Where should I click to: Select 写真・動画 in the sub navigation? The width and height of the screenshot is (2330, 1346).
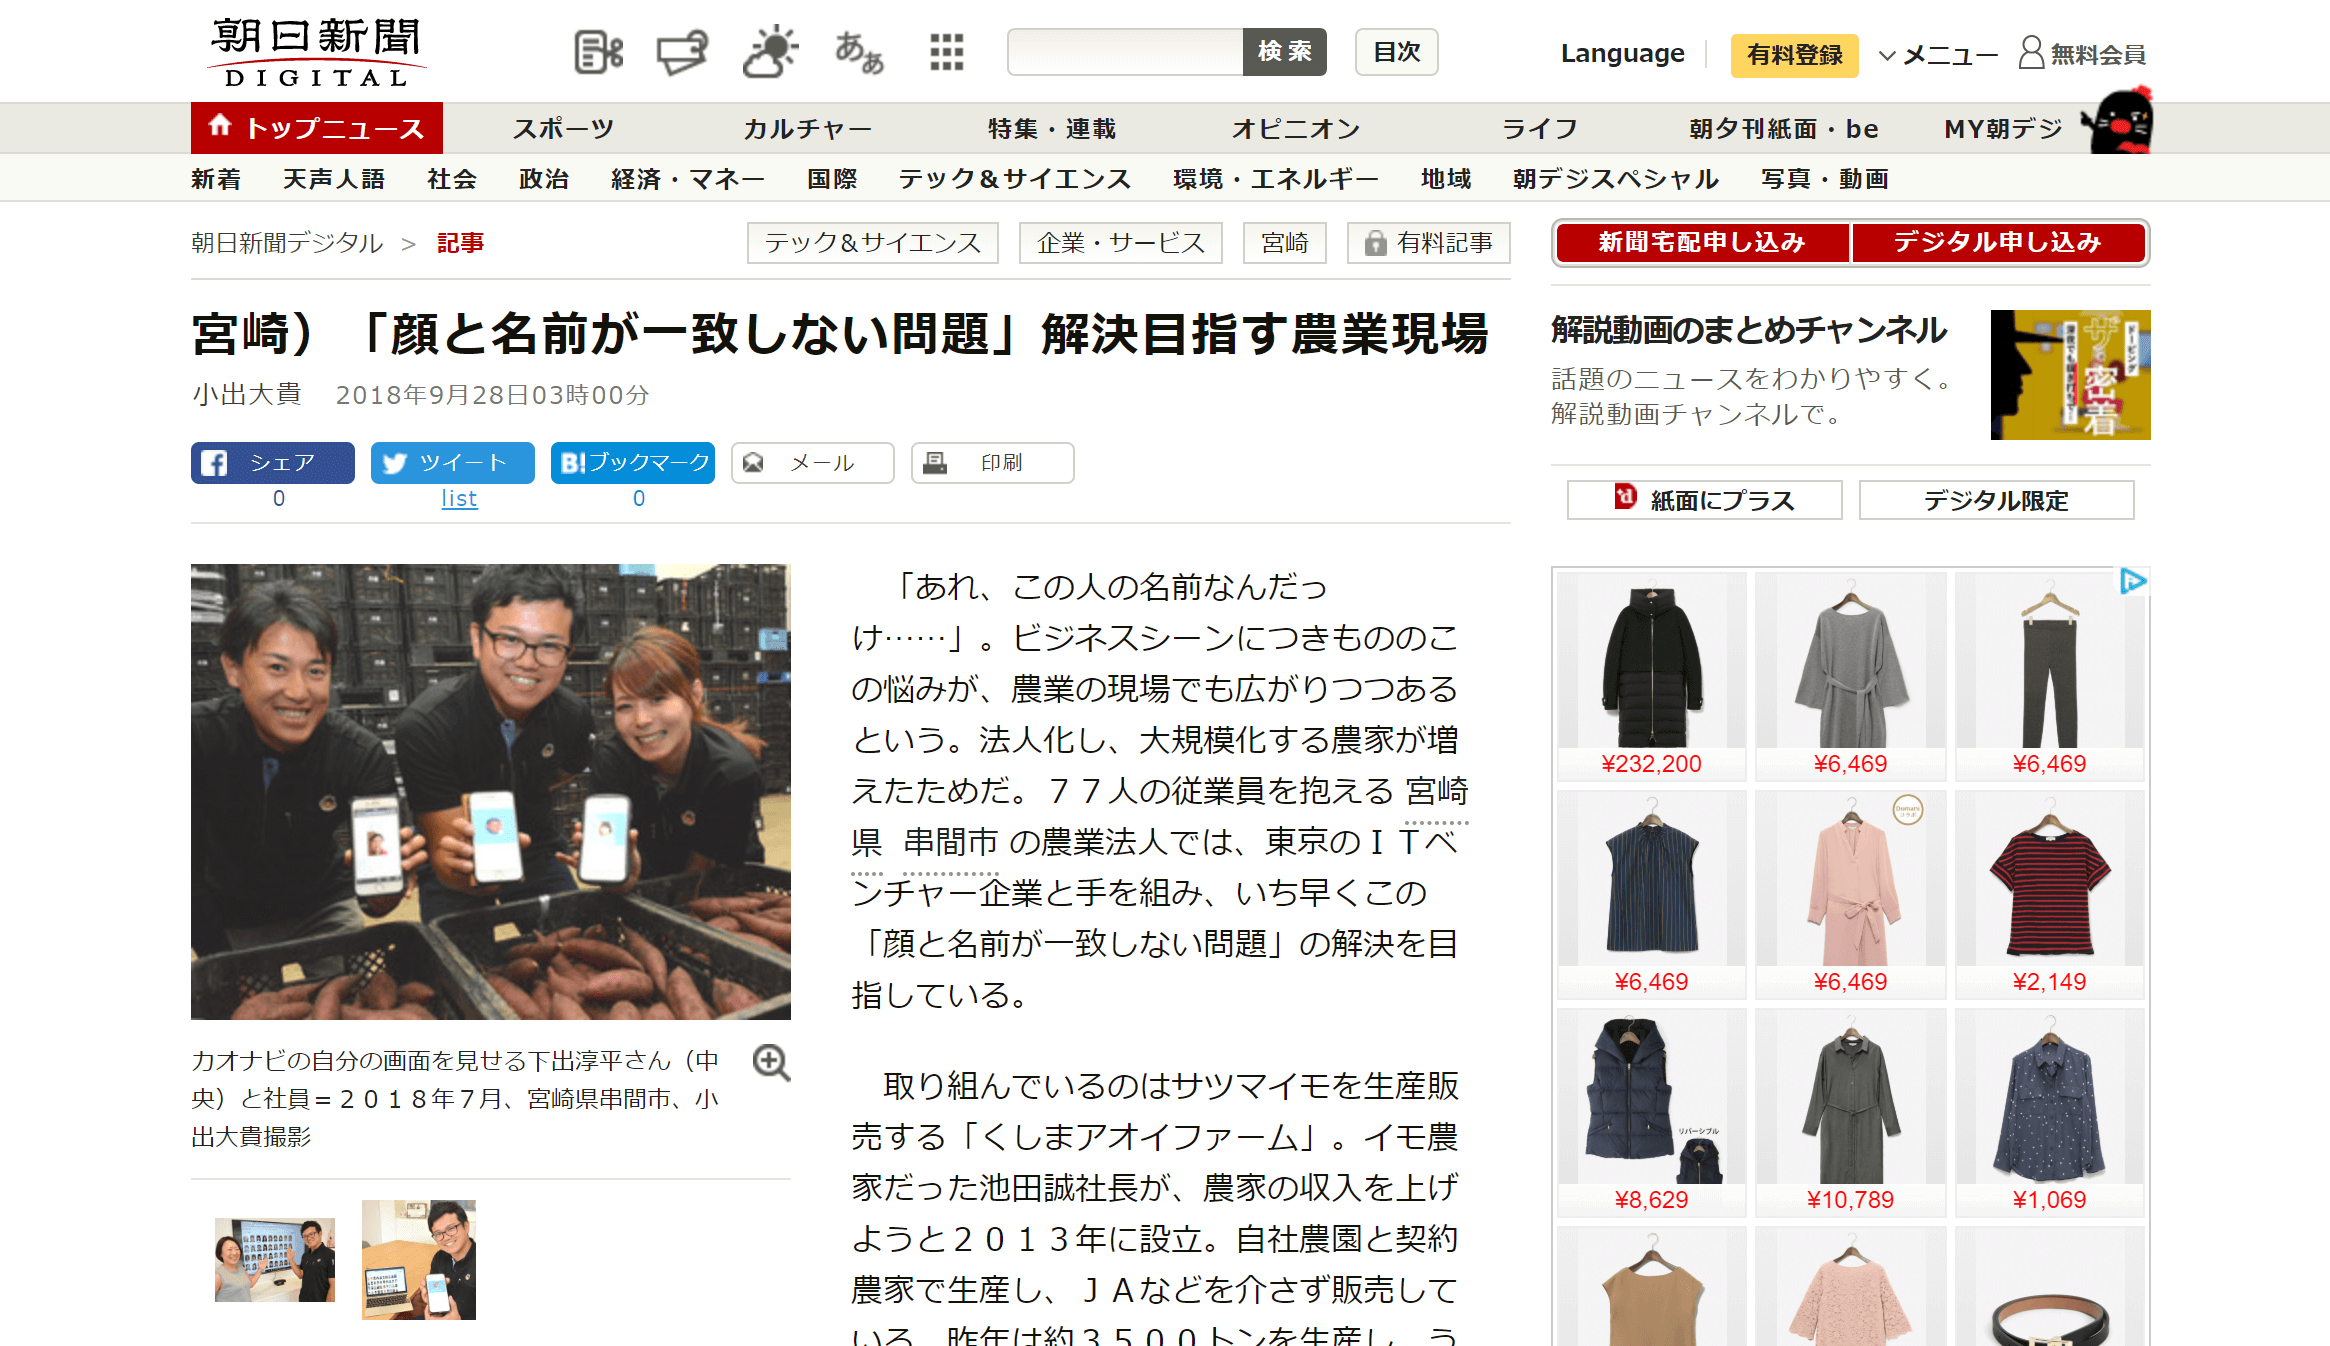click(1825, 179)
